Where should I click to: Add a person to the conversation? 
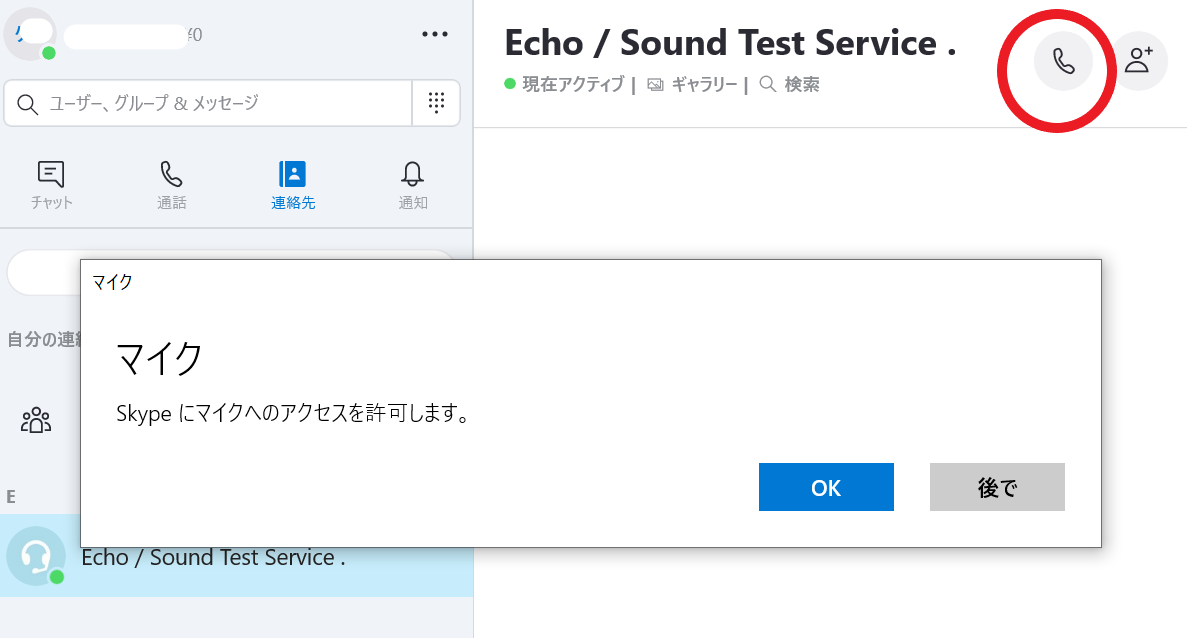click(x=1139, y=61)
